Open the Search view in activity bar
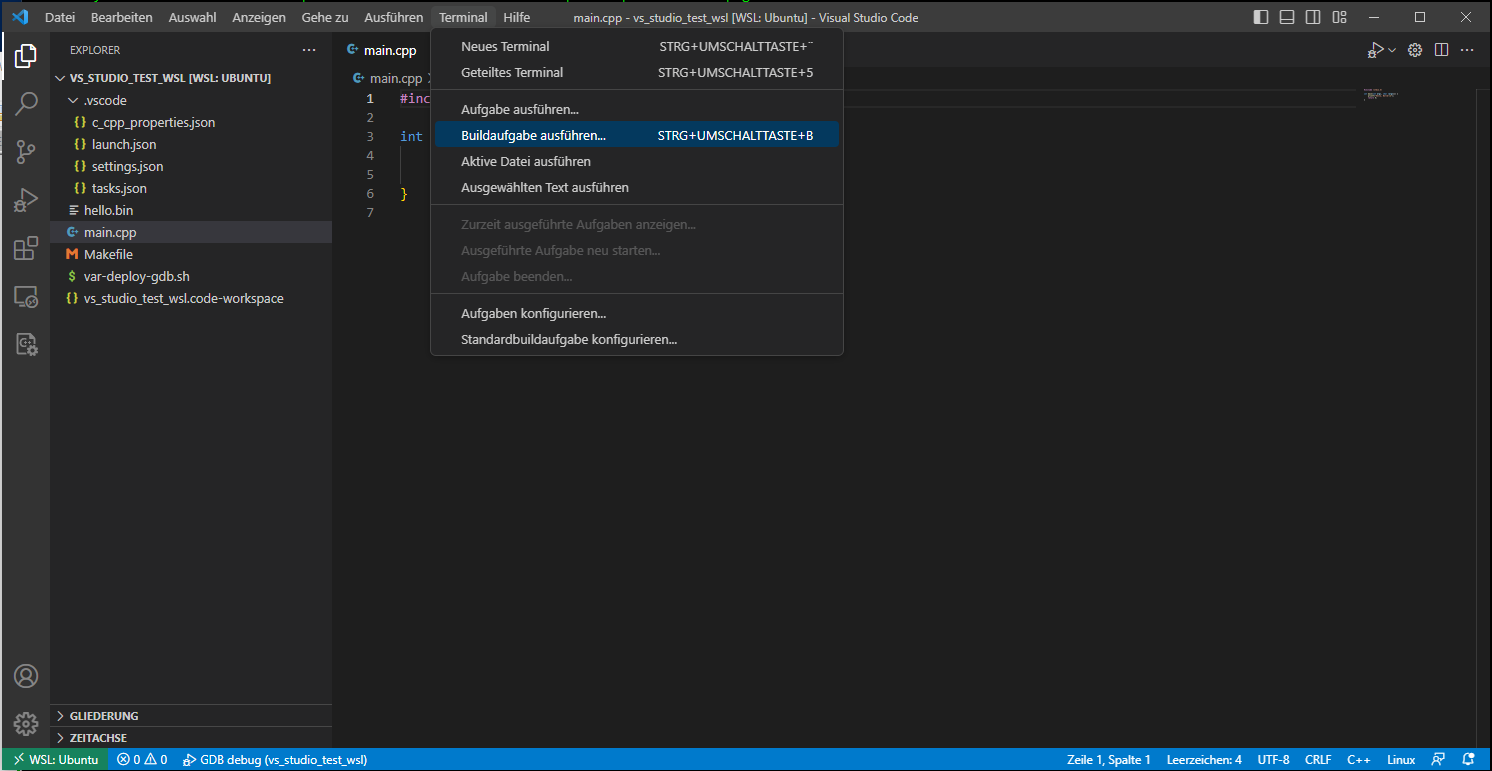The width and height of the screenshot is (1492, 771). pyautogui.click(x=26, y=103)
